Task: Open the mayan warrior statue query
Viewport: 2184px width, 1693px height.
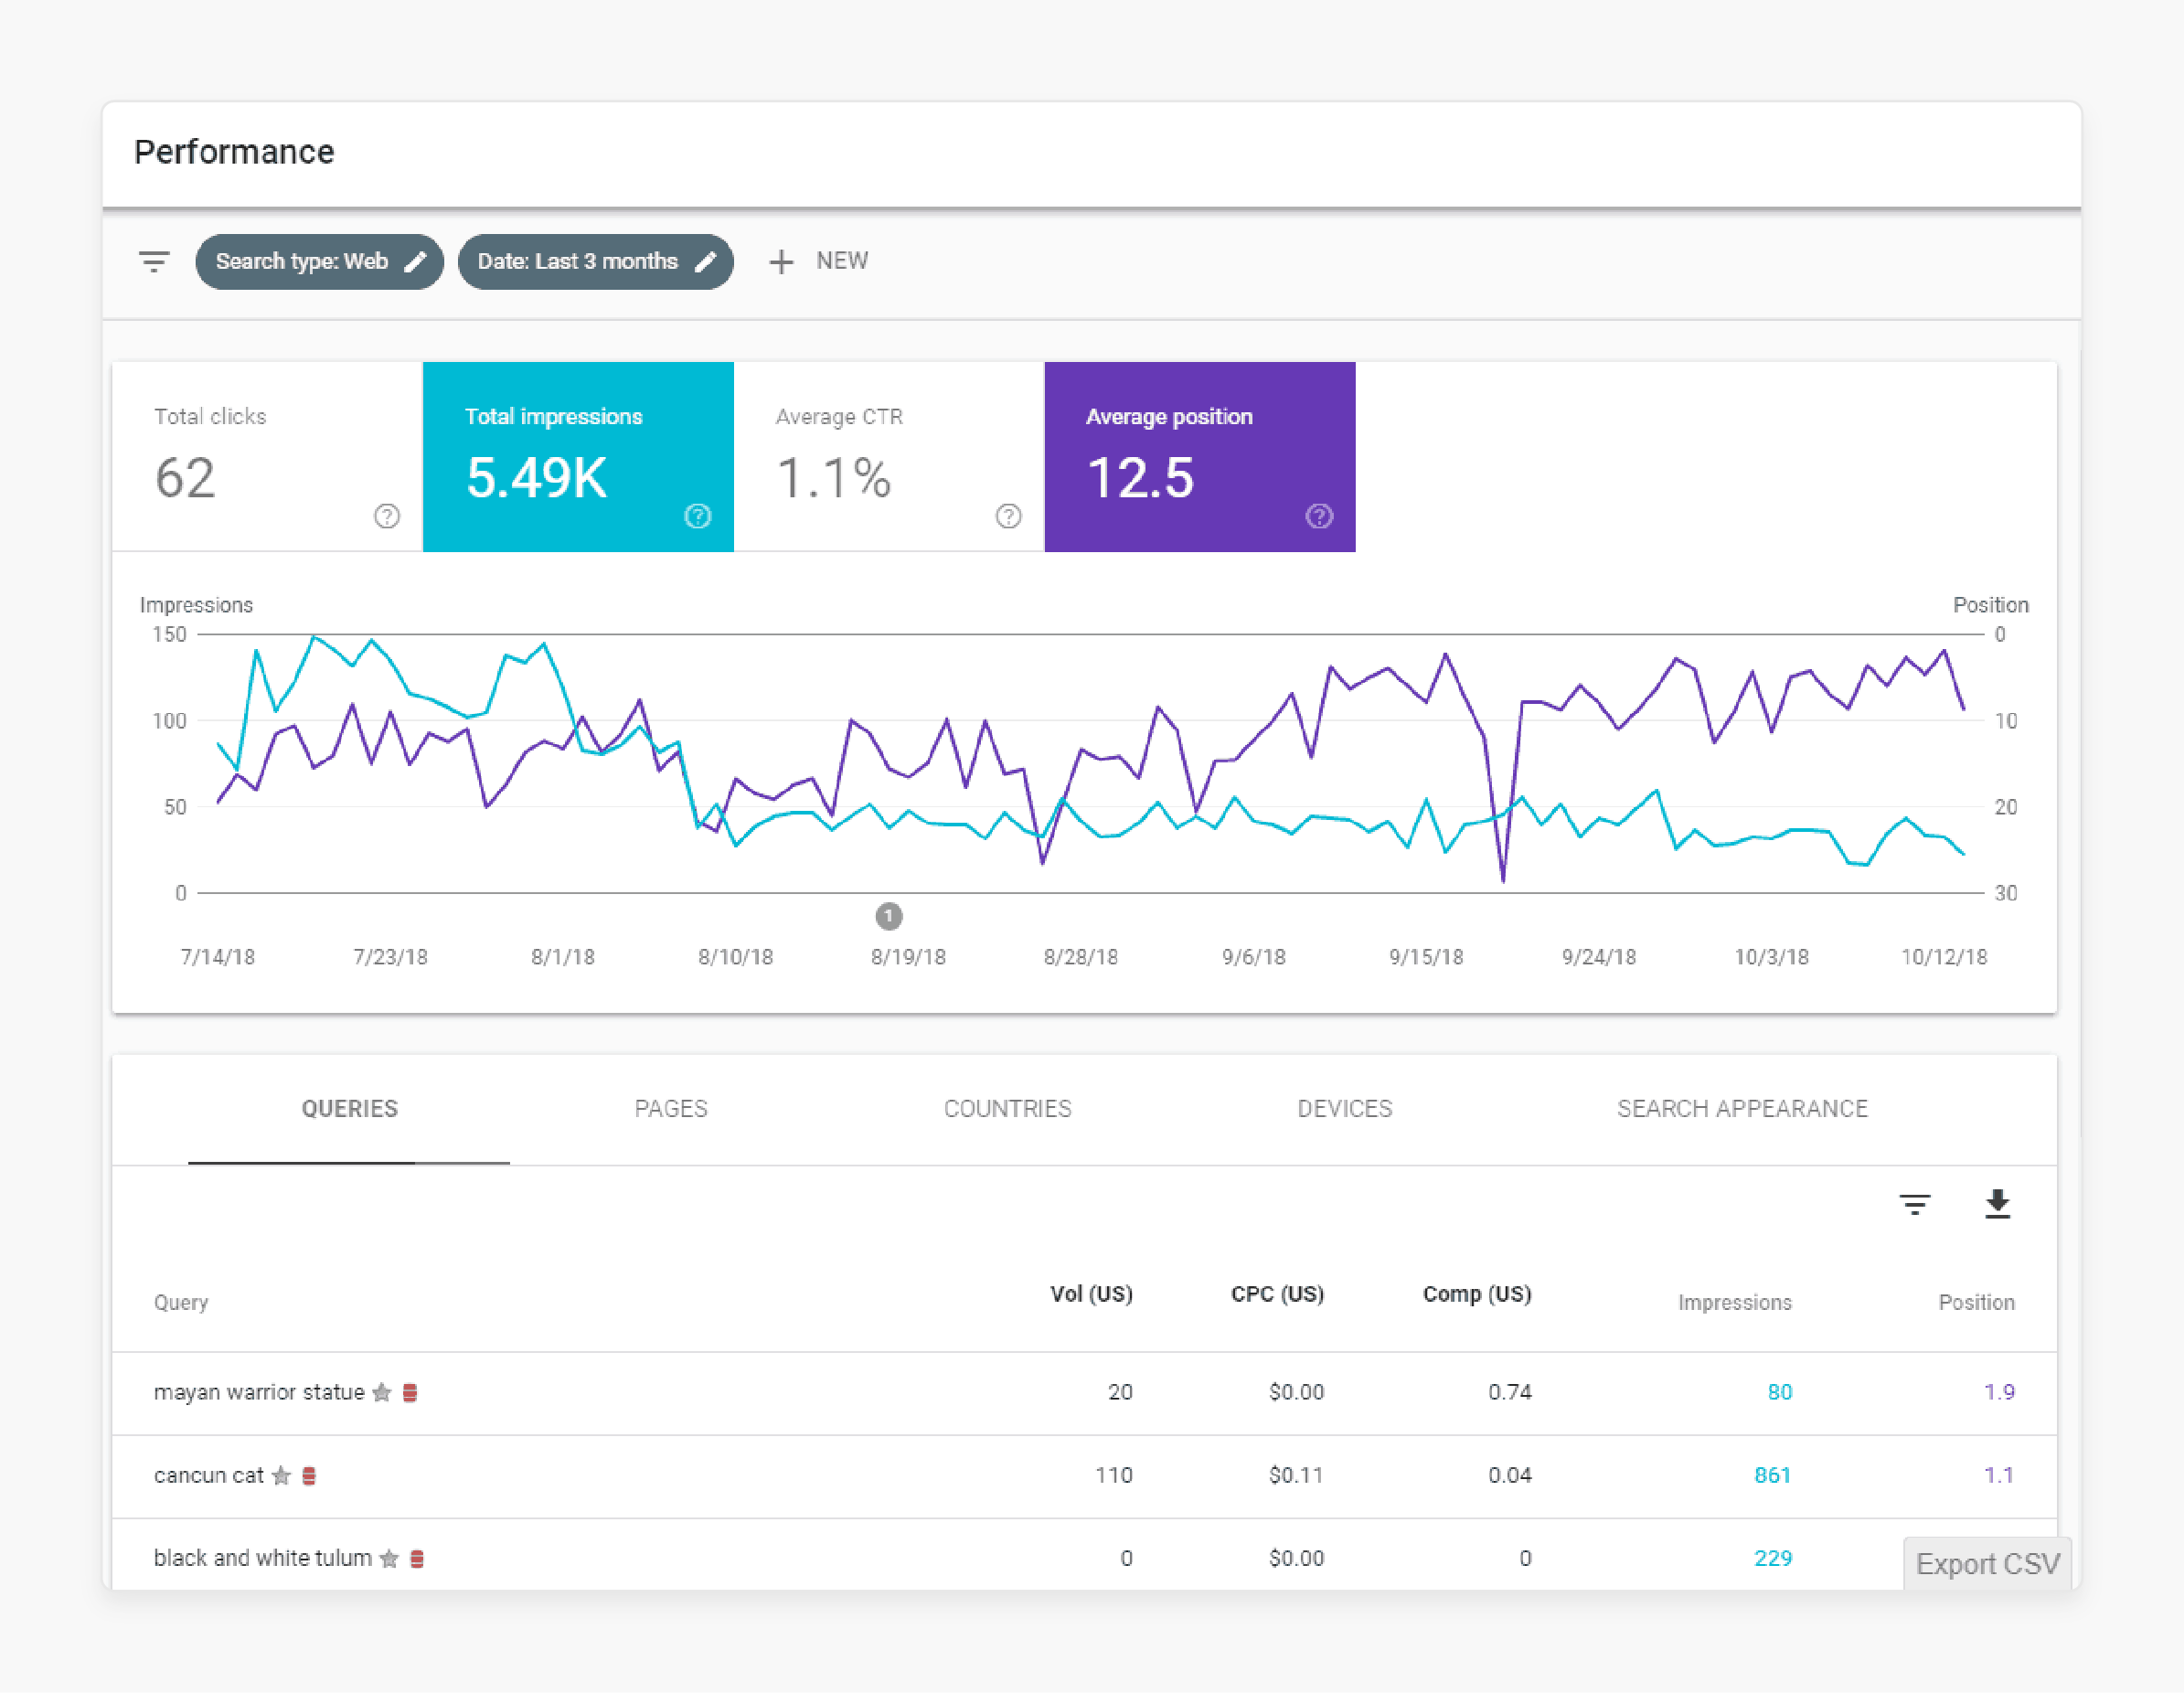Action: tap(259, 1392)
